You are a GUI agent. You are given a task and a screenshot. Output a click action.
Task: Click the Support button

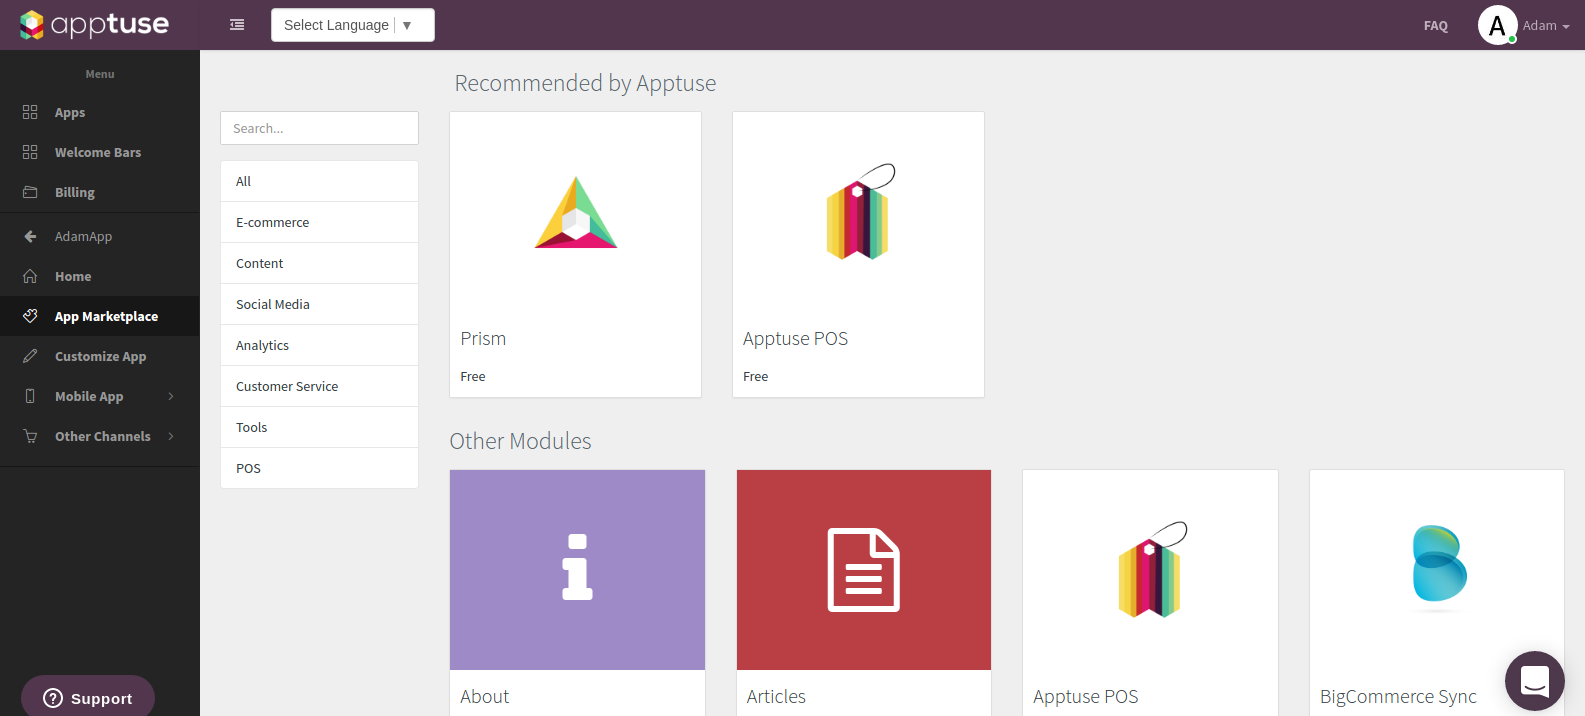(x=88, y=697)
